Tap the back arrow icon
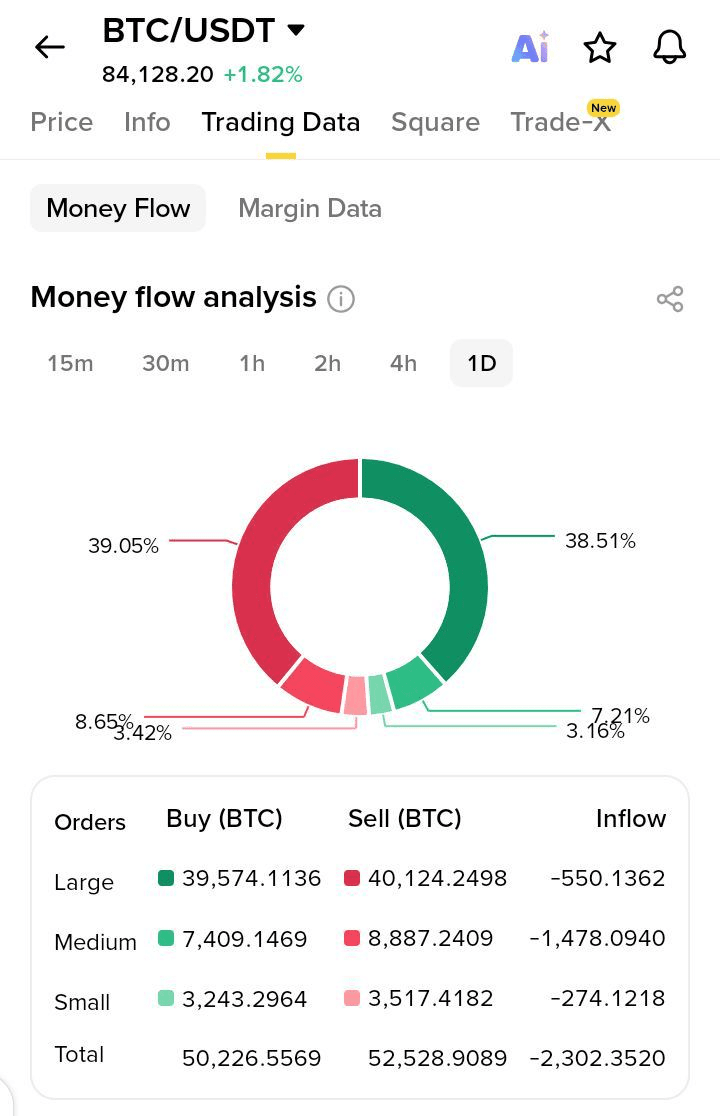Viewport: 720px width, 1116px height. point(49,47)
